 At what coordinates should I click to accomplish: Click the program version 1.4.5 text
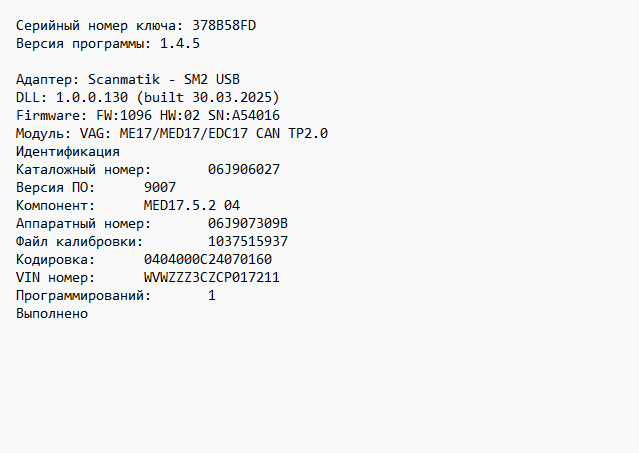point(180,43)
